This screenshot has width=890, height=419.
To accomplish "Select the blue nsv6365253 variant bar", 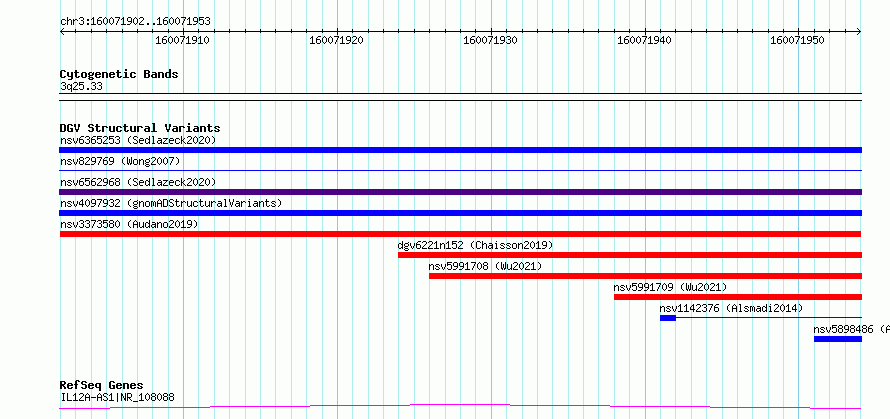I will click(460, 150).
